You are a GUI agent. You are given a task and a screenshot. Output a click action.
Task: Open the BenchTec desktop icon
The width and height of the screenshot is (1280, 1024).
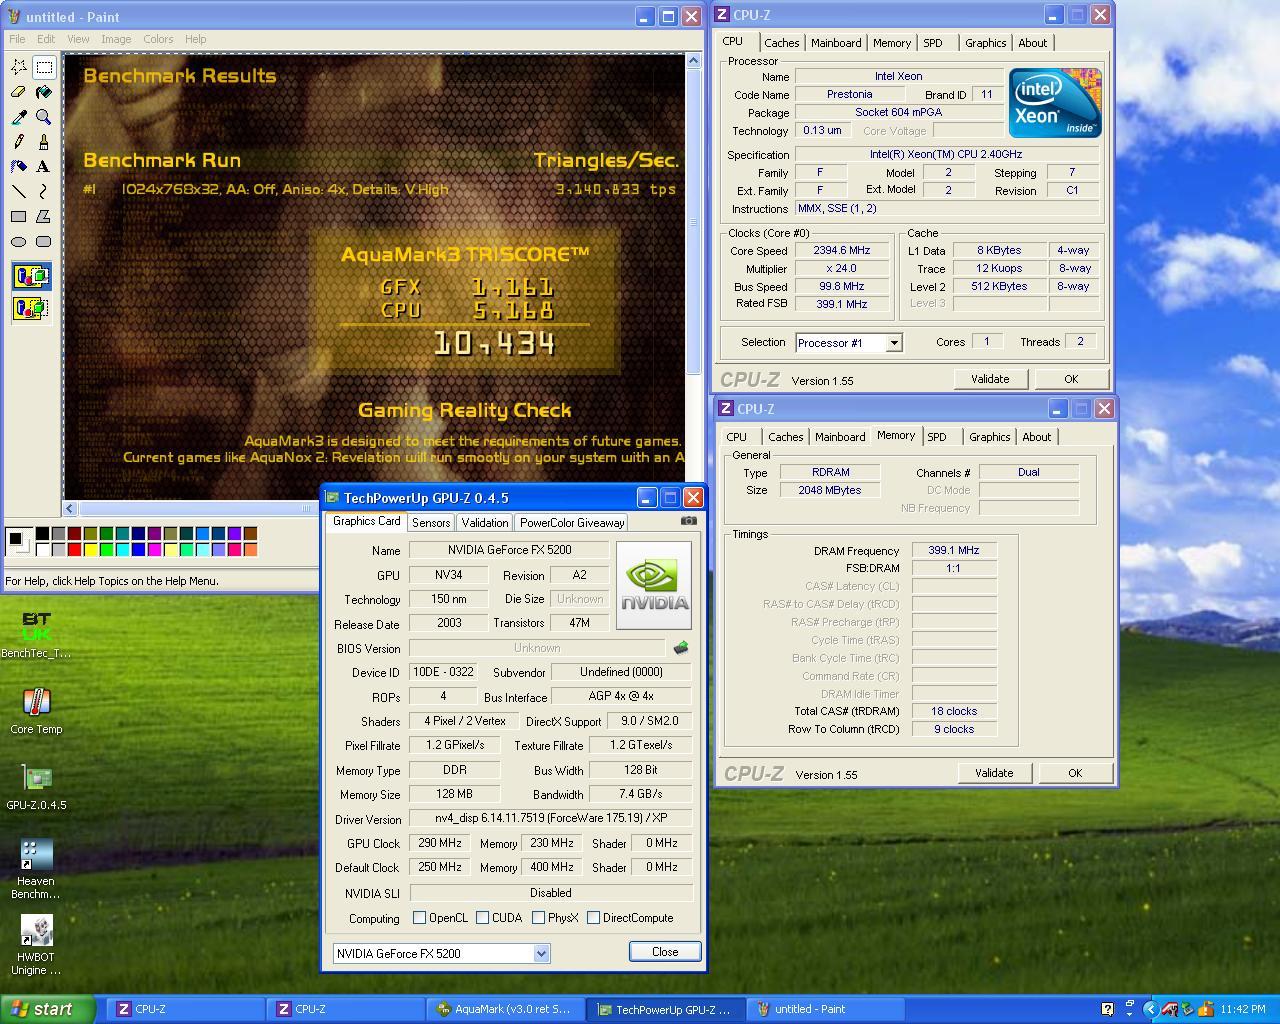click(36, 634)
